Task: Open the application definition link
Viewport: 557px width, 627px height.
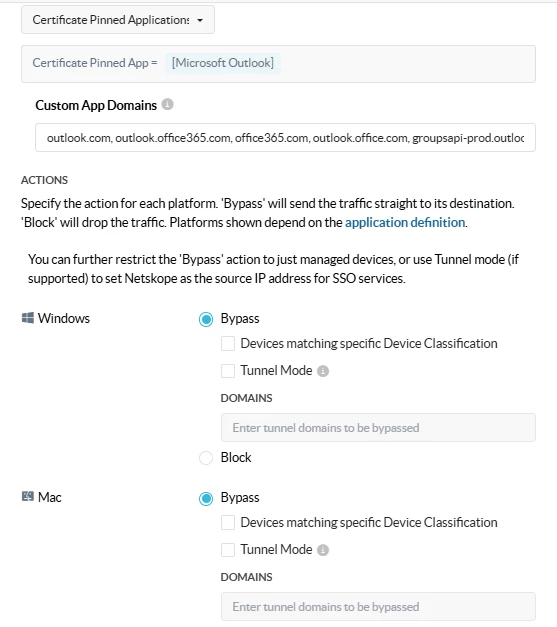Action: point(405,222)
